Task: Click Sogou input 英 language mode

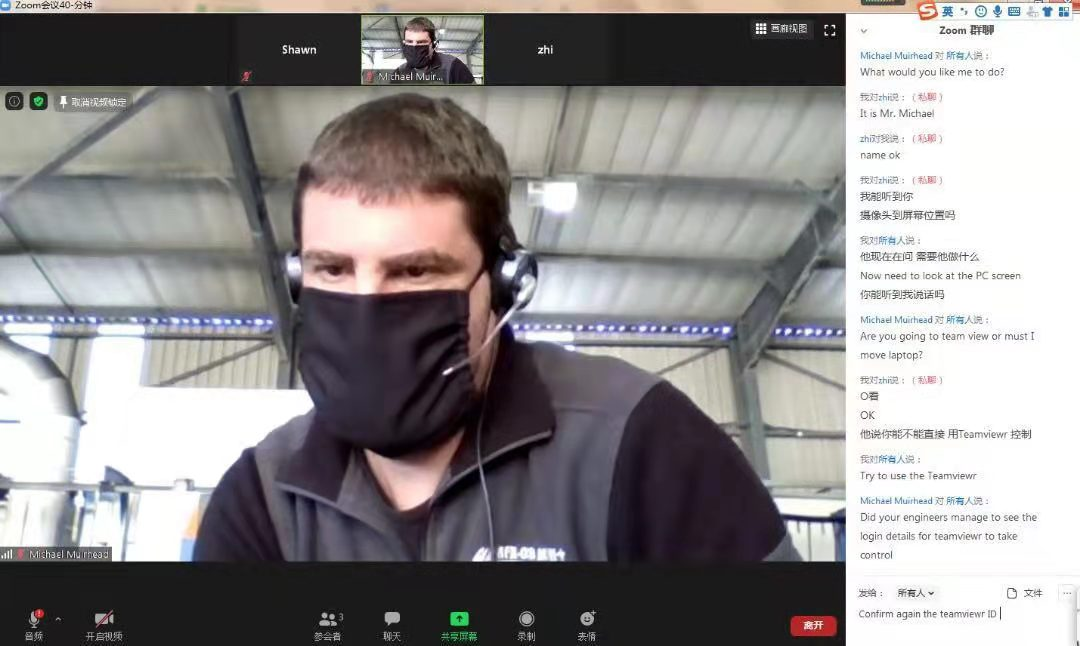Action: click(x=947, y=11)
